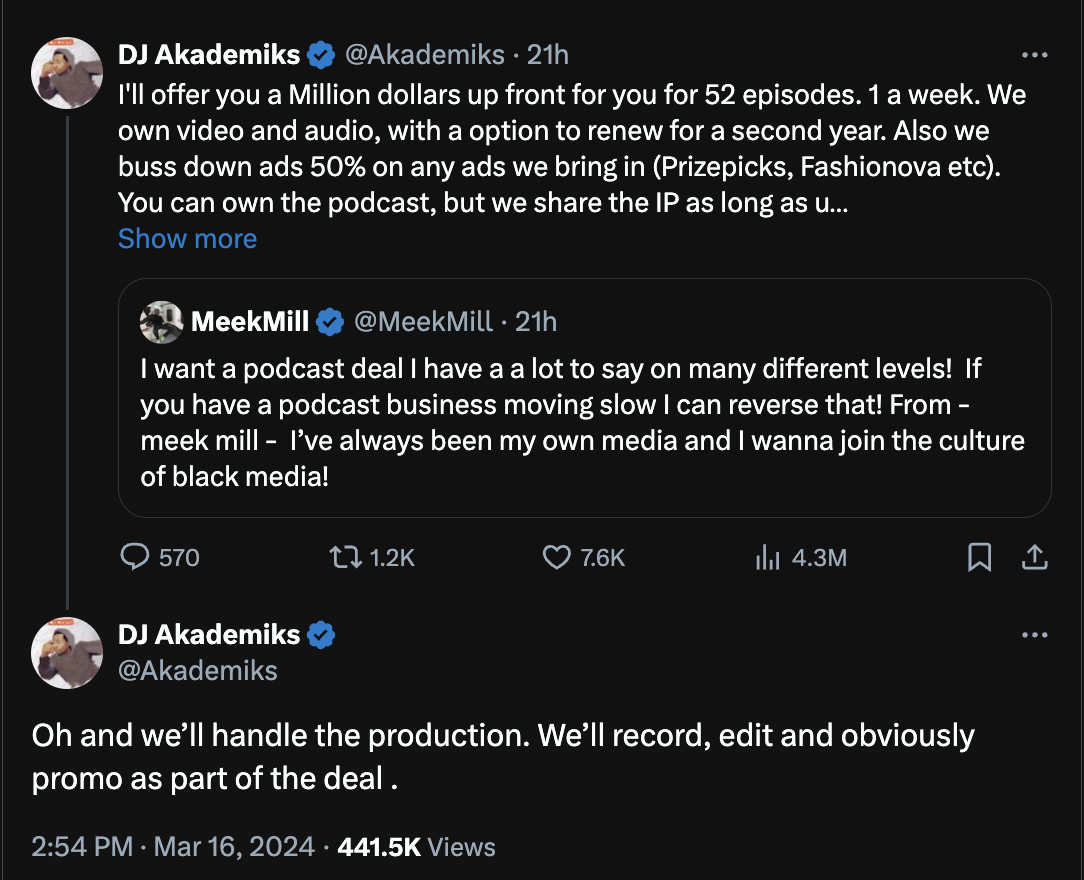Click the 441.5K Views count
The image size is (1084, 880).
pyautogui.click(x=416, y=847)
